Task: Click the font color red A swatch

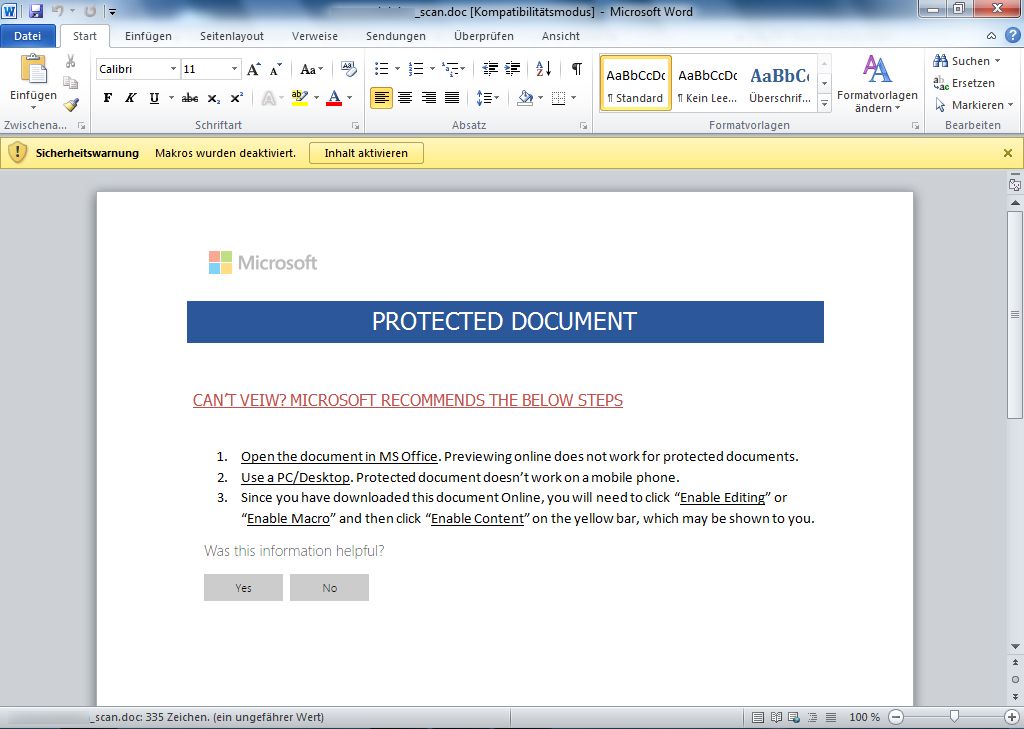Action: [334, 98]
